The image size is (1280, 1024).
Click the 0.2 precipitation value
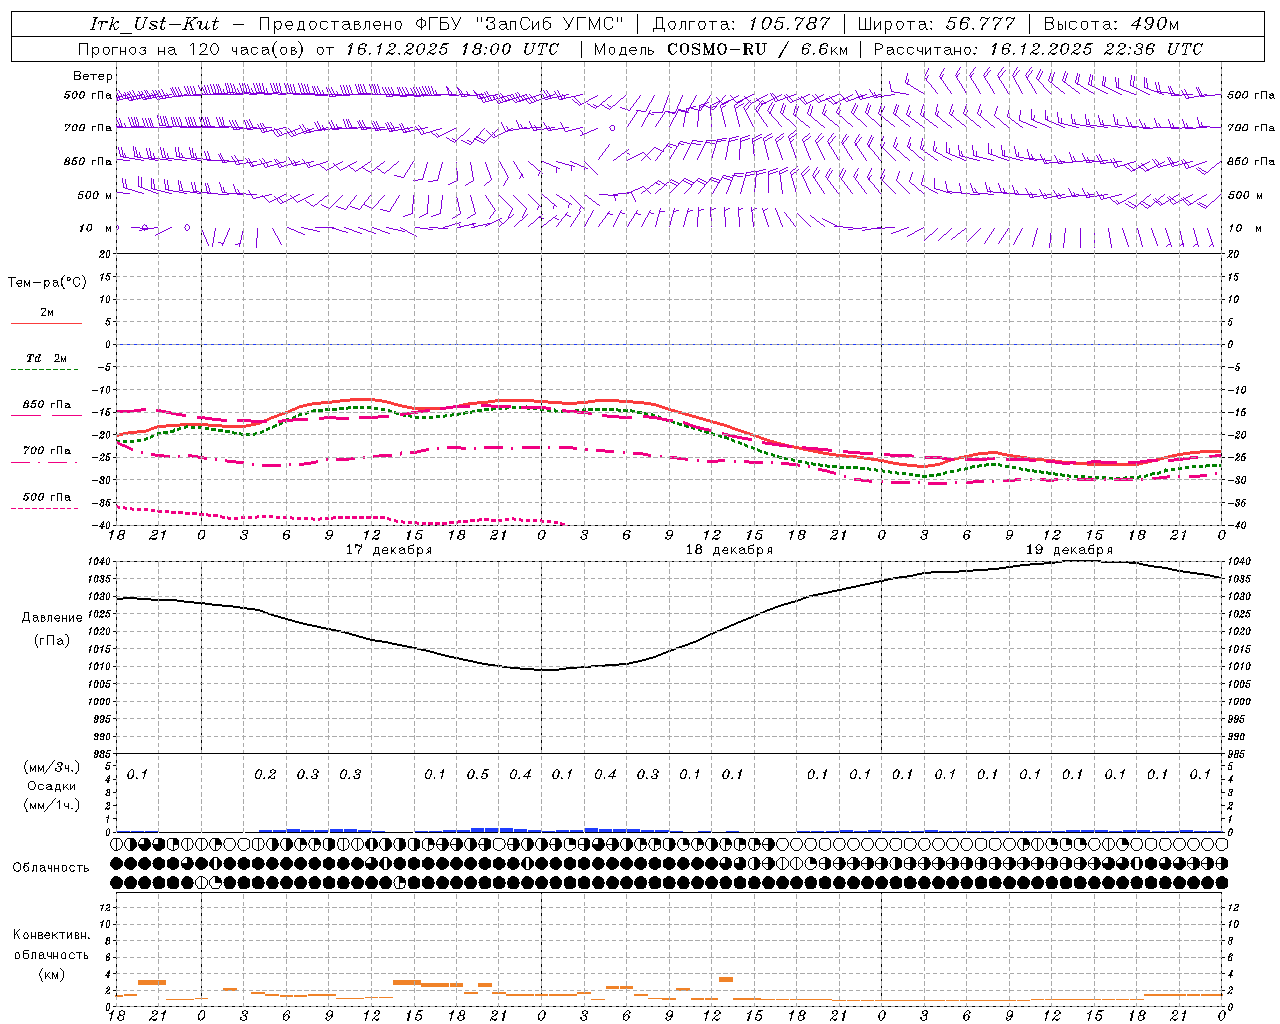[x=265, y=775]
